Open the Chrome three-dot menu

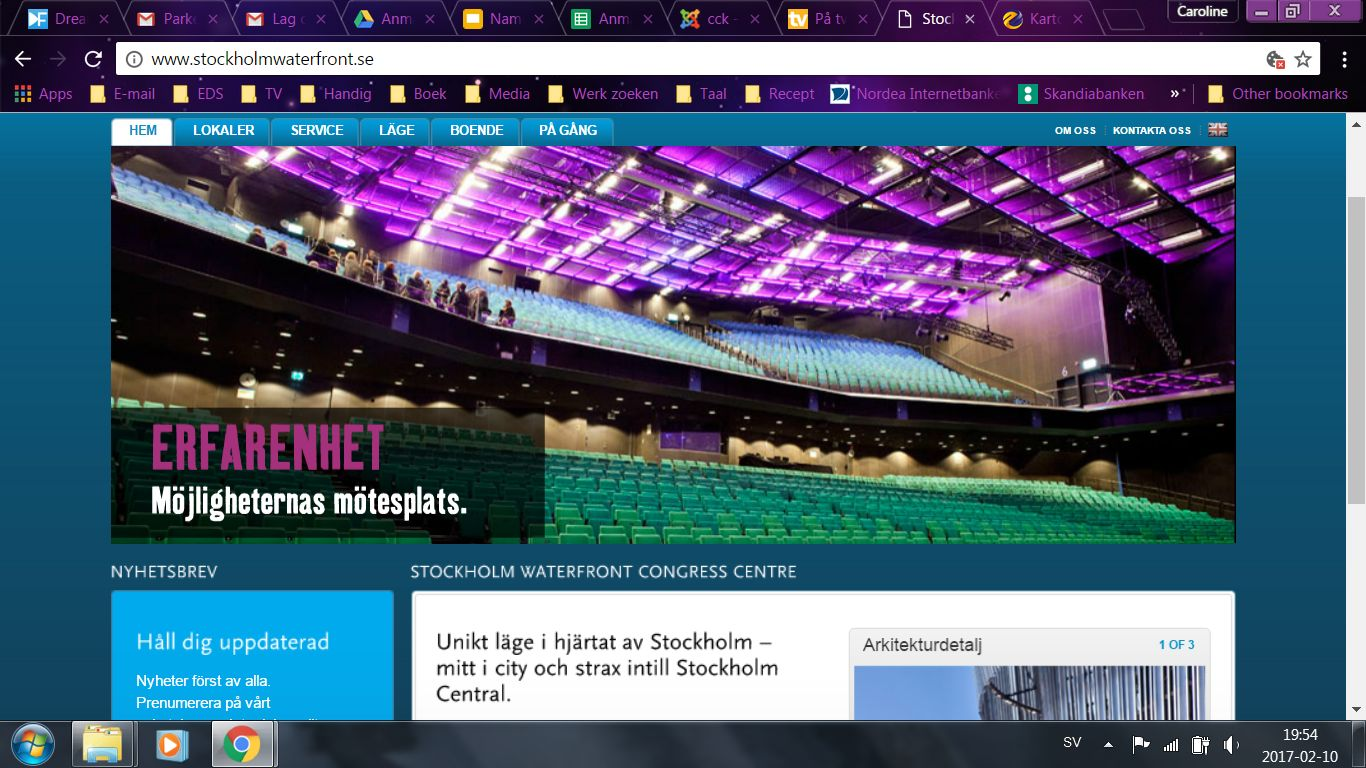tap(1343, 59)
